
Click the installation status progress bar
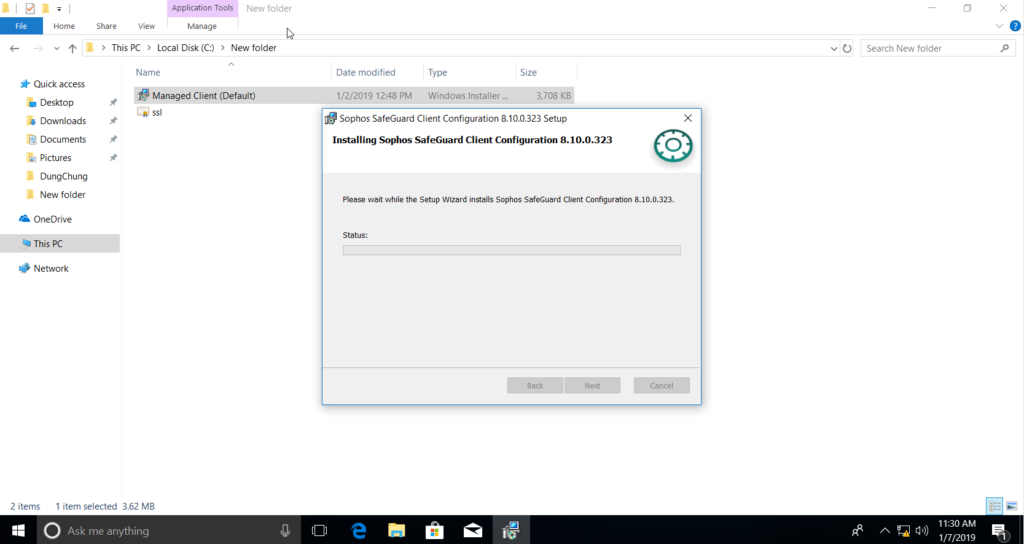click(511, 250)
